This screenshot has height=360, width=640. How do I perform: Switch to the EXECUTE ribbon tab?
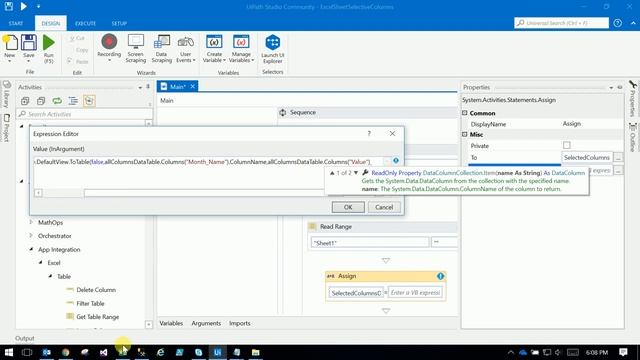tap(85, 23)
